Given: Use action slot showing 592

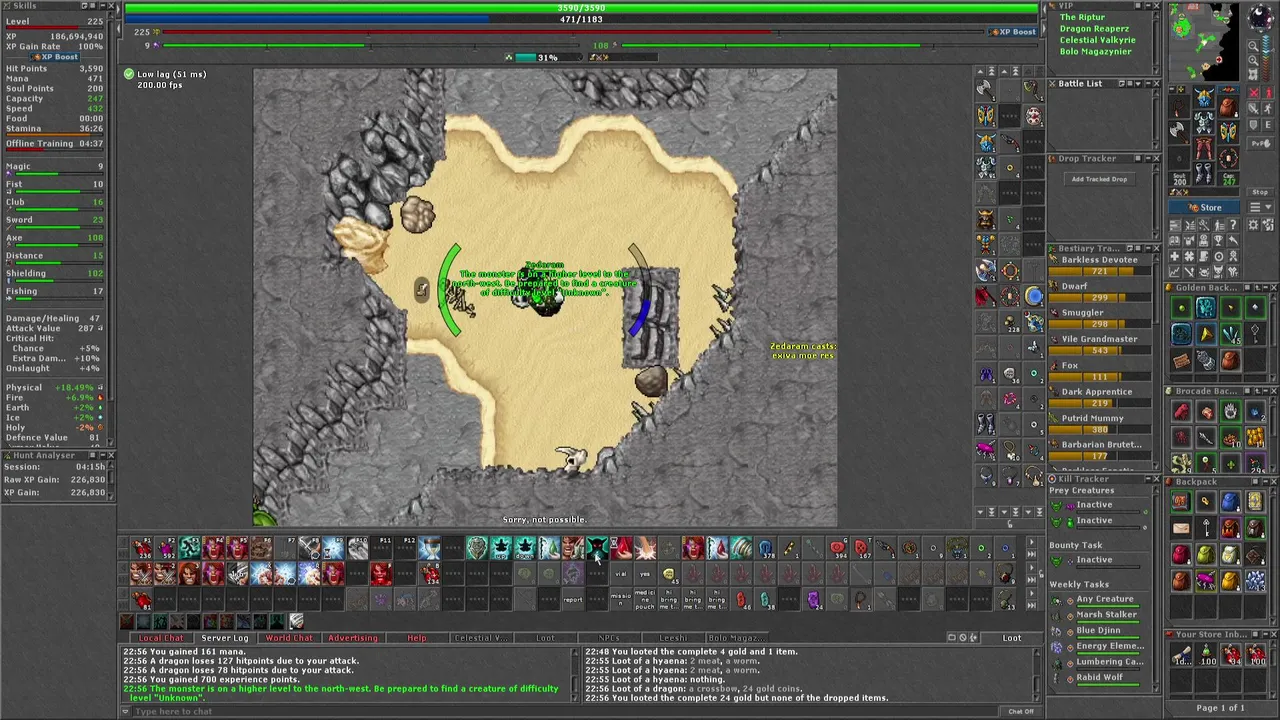Looking at the screenshot, I should 167,546.
